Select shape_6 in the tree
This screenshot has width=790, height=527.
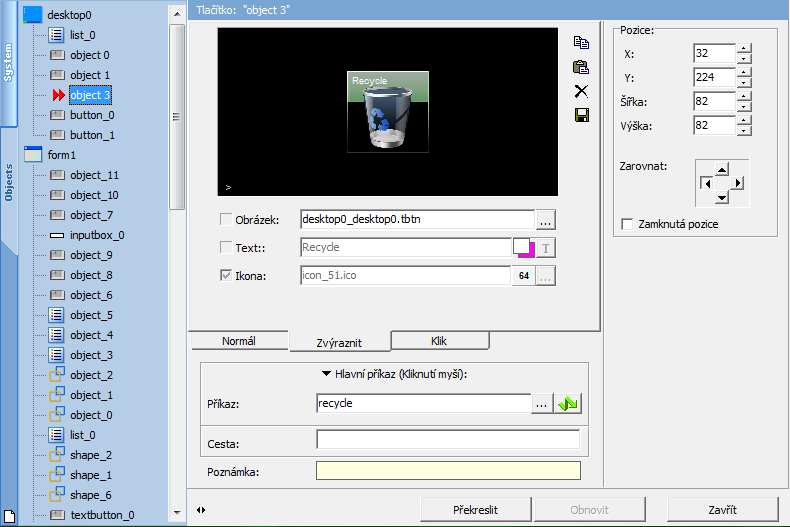(x=91, y=495)
